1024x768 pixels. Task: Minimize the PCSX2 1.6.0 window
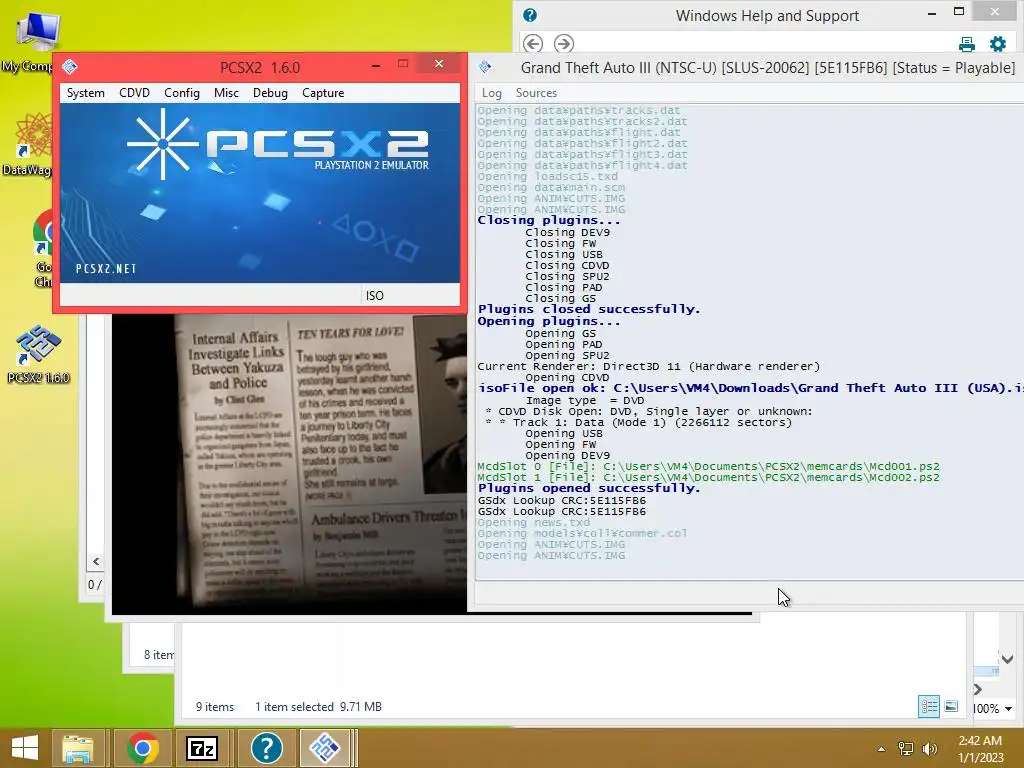(376, 65)
